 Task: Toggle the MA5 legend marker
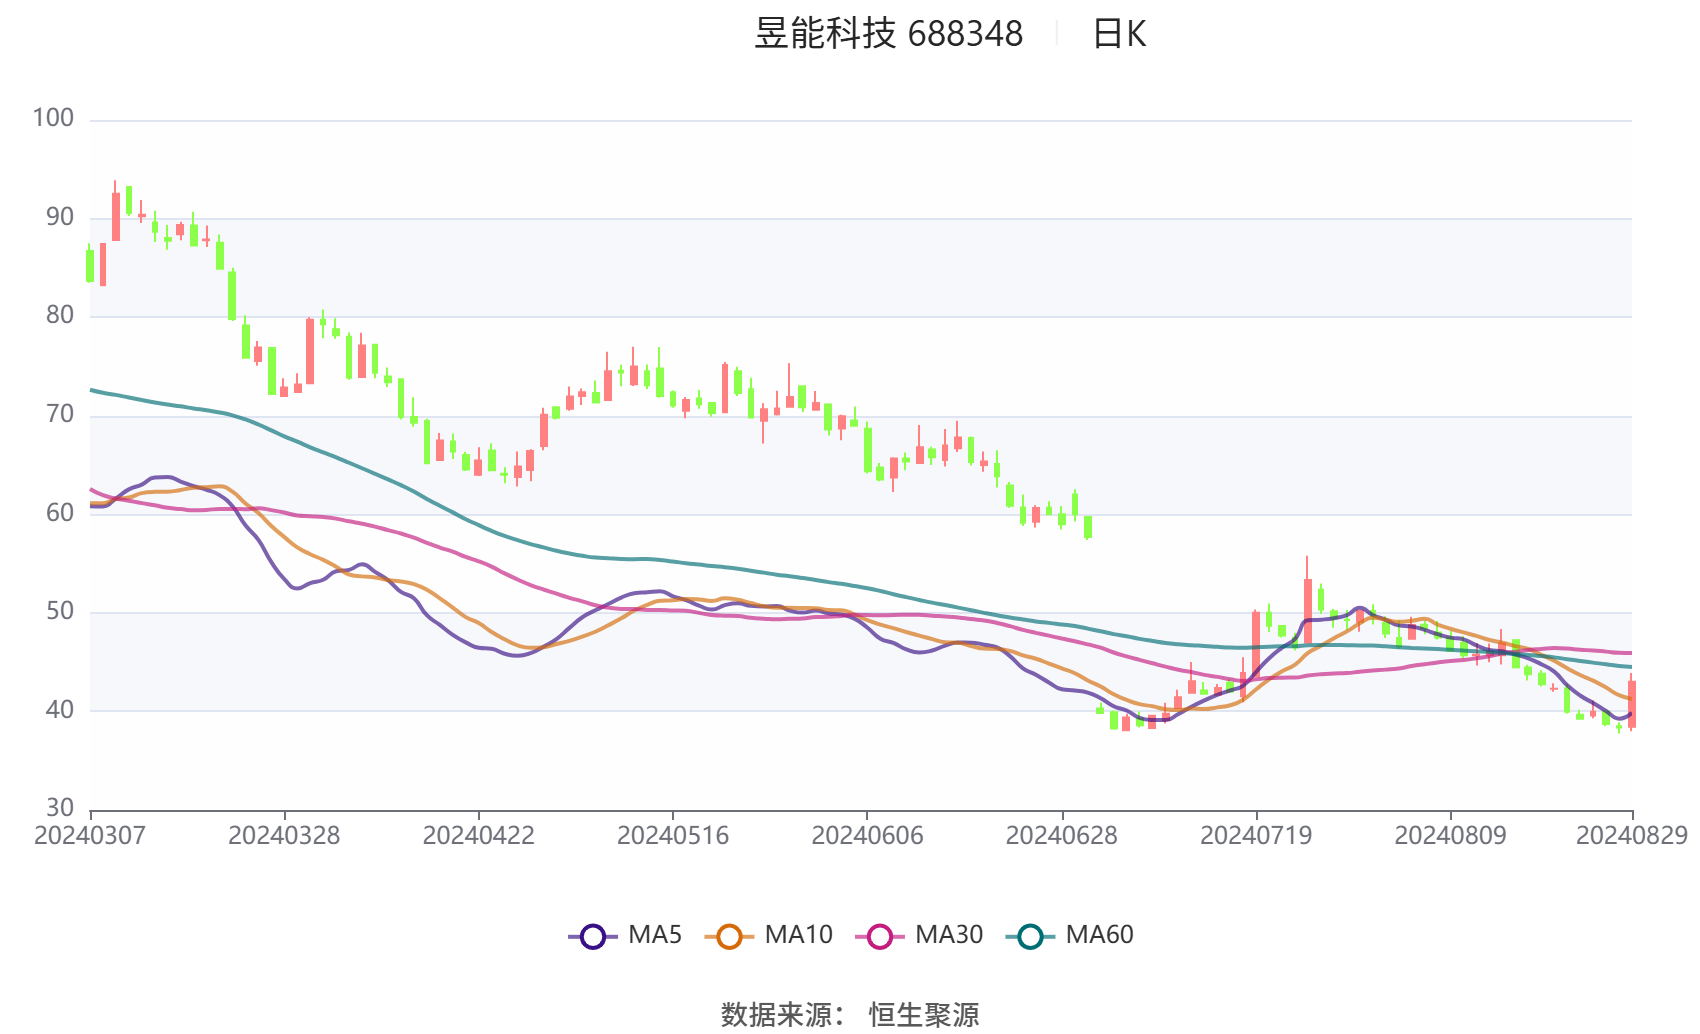593,936
